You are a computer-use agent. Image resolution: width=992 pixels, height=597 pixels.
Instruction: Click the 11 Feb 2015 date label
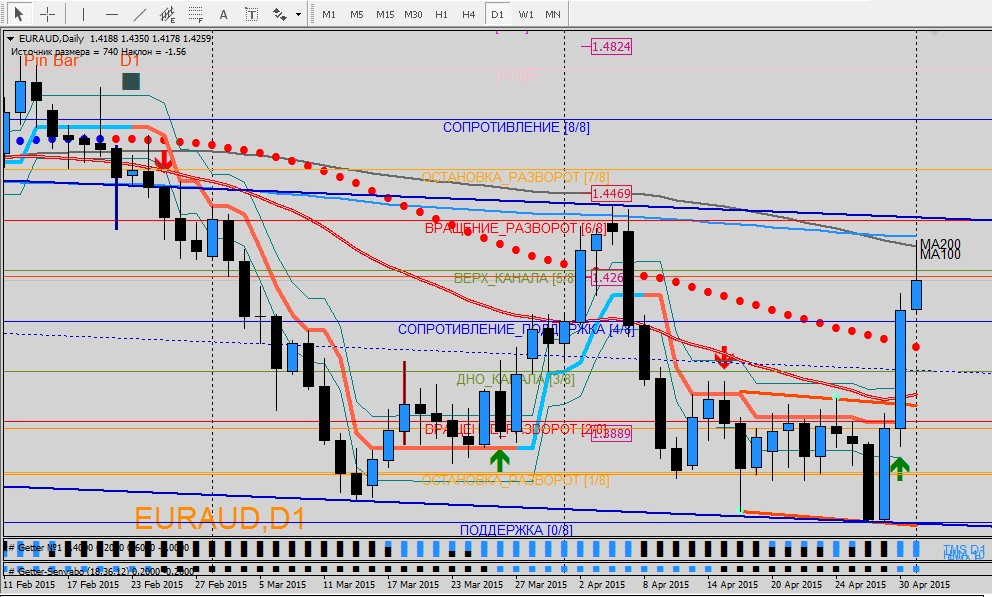29,584
